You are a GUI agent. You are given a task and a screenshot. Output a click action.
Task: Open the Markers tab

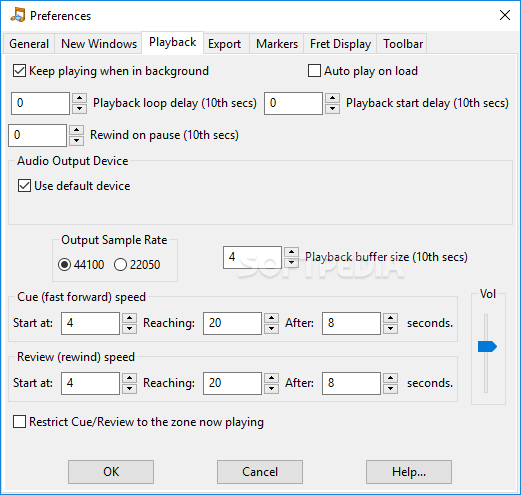[277, 44]
